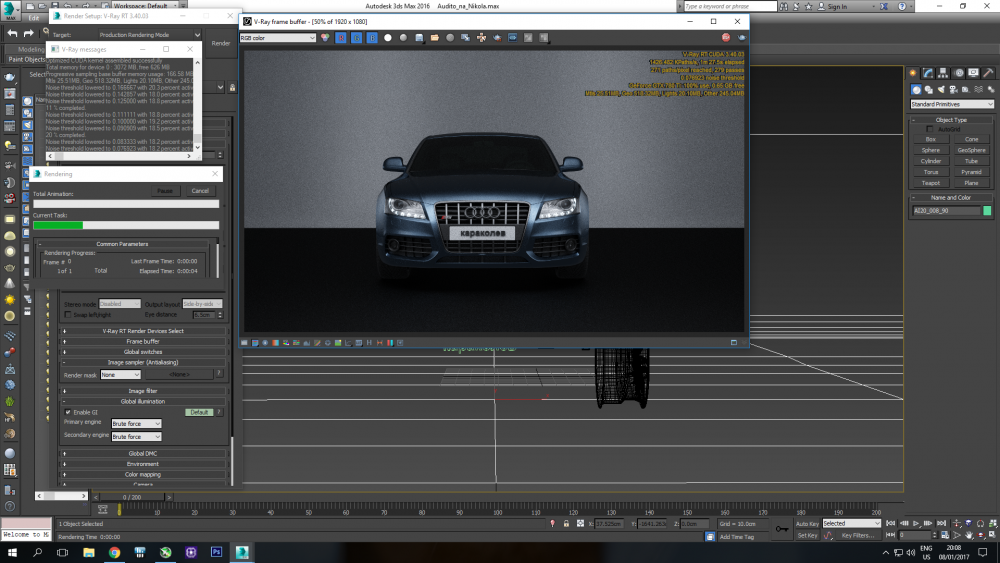
Task: Click the object name field Al20_008_90
Action: pyautogui.click(x=946, y=210)
